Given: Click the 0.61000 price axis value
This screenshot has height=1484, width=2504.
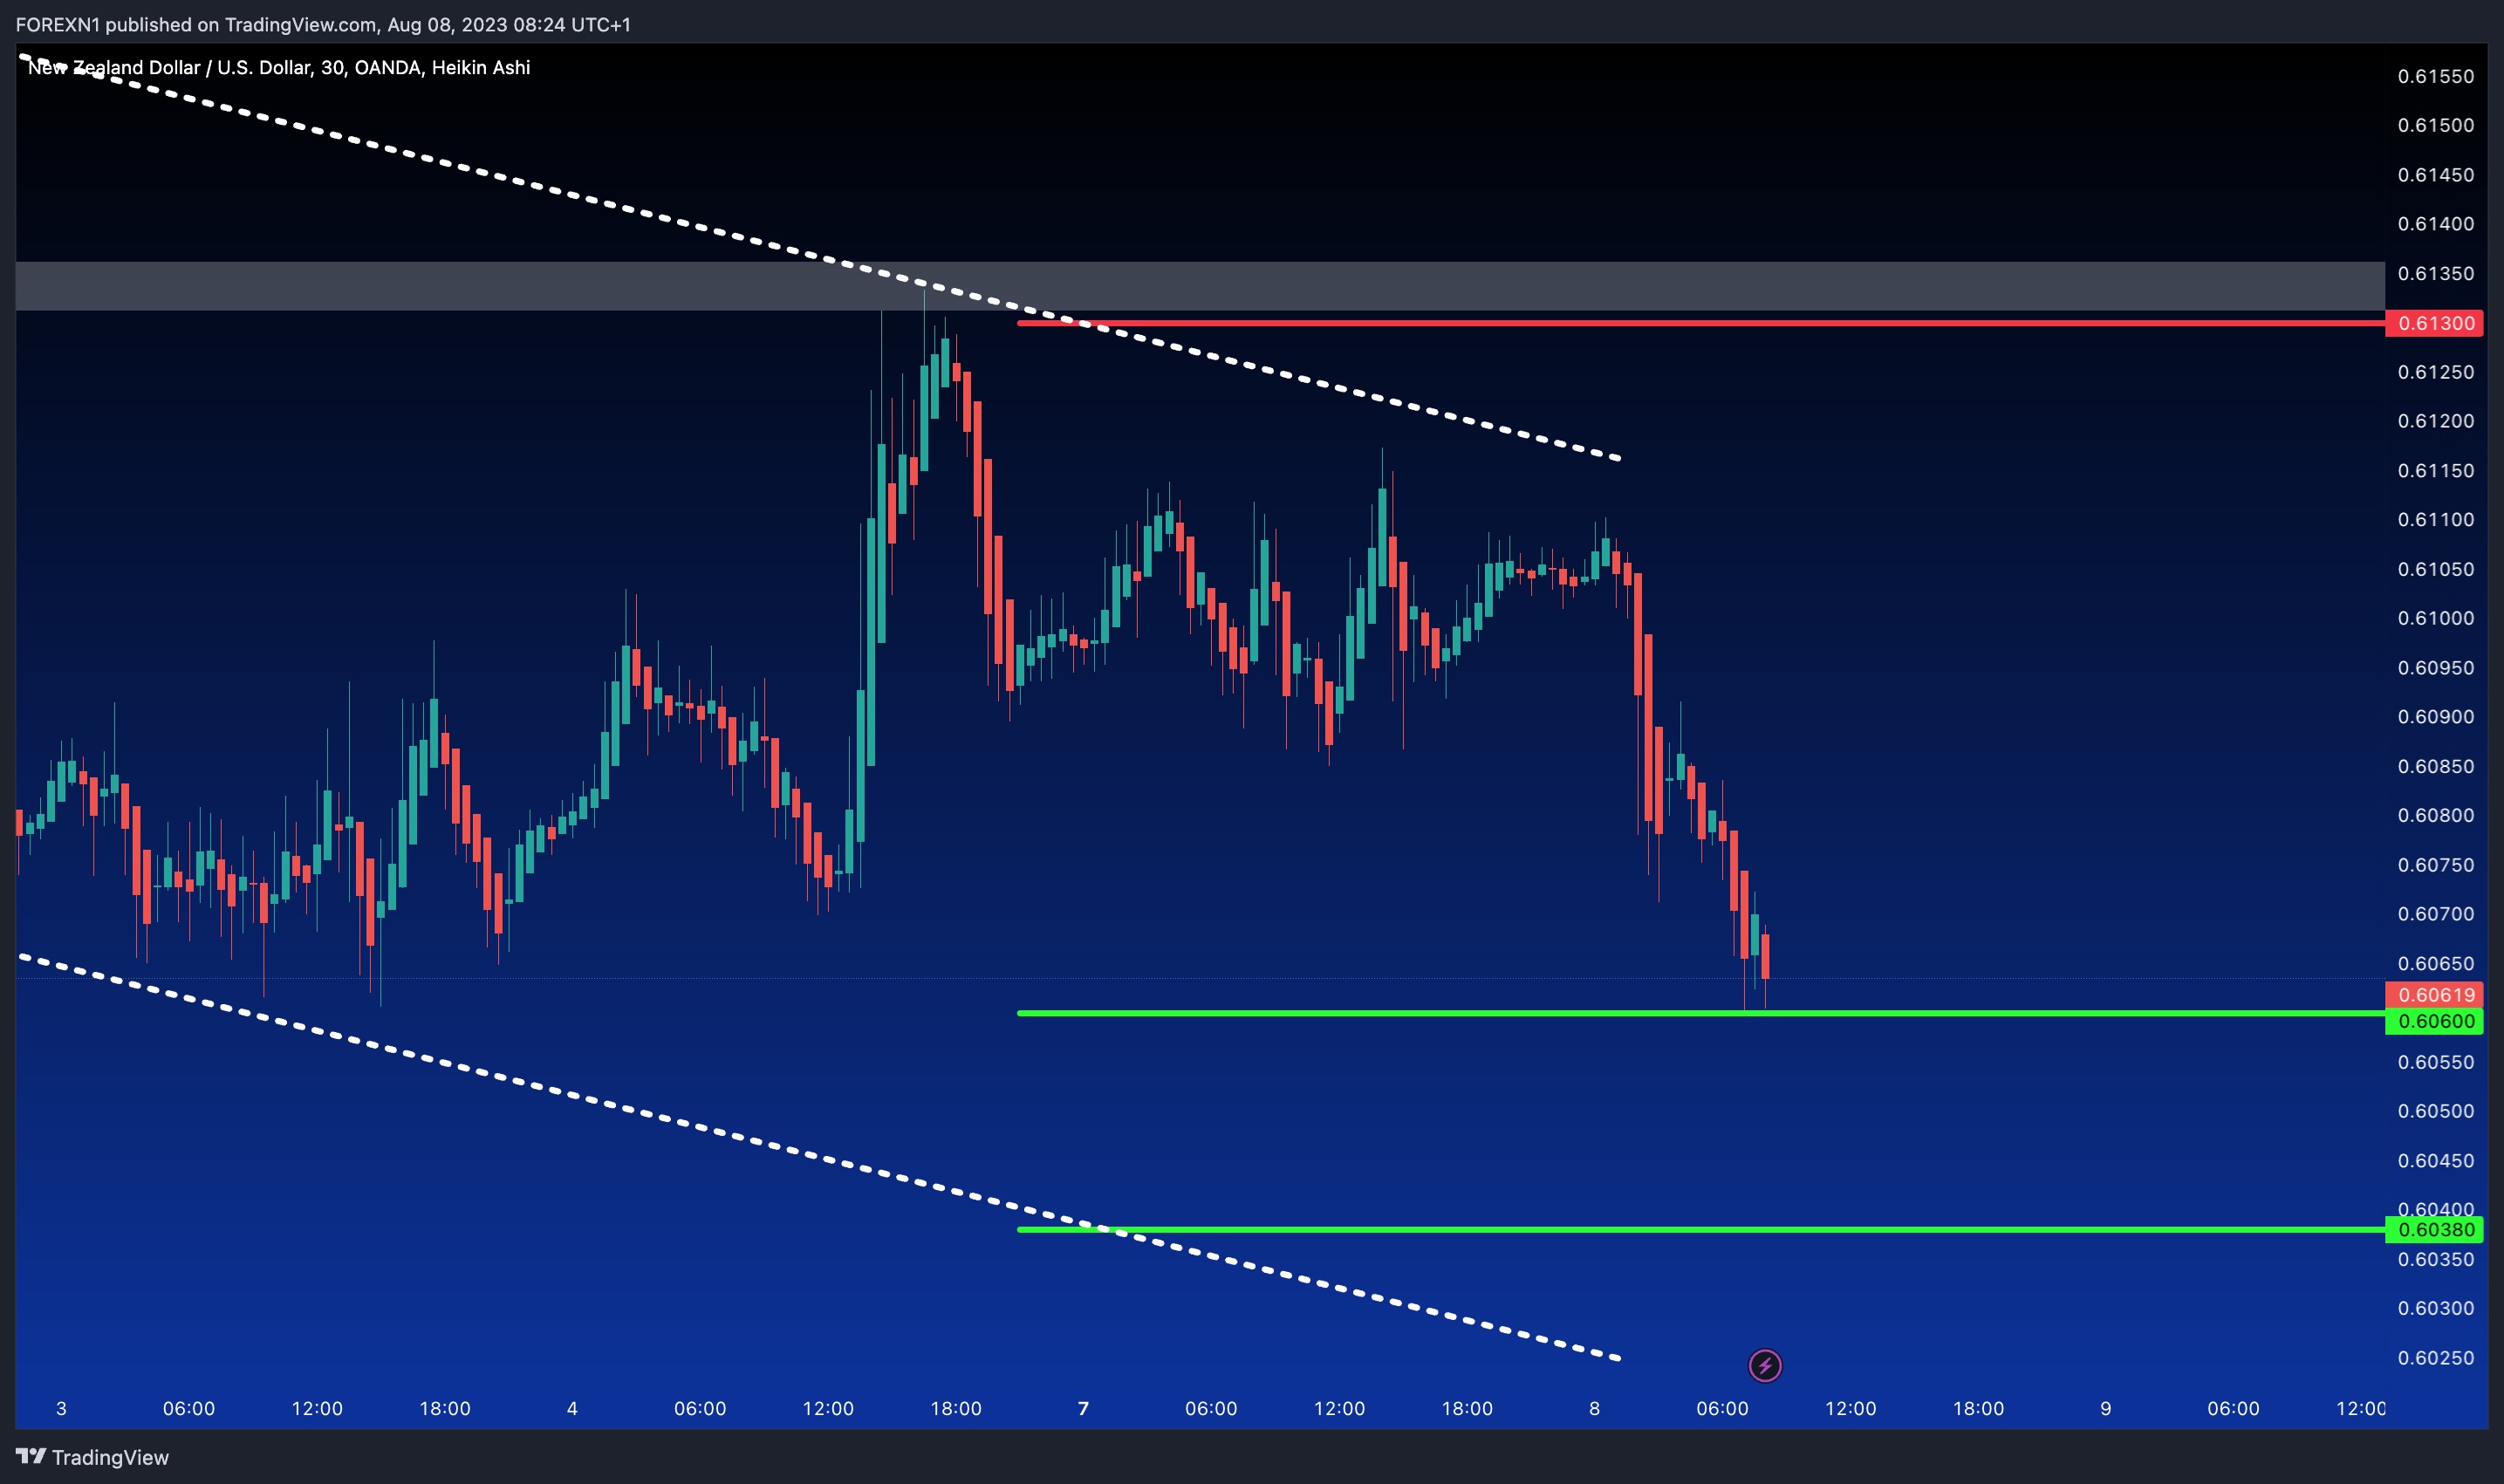Looking at the screenshot, I should [2435, 618].
